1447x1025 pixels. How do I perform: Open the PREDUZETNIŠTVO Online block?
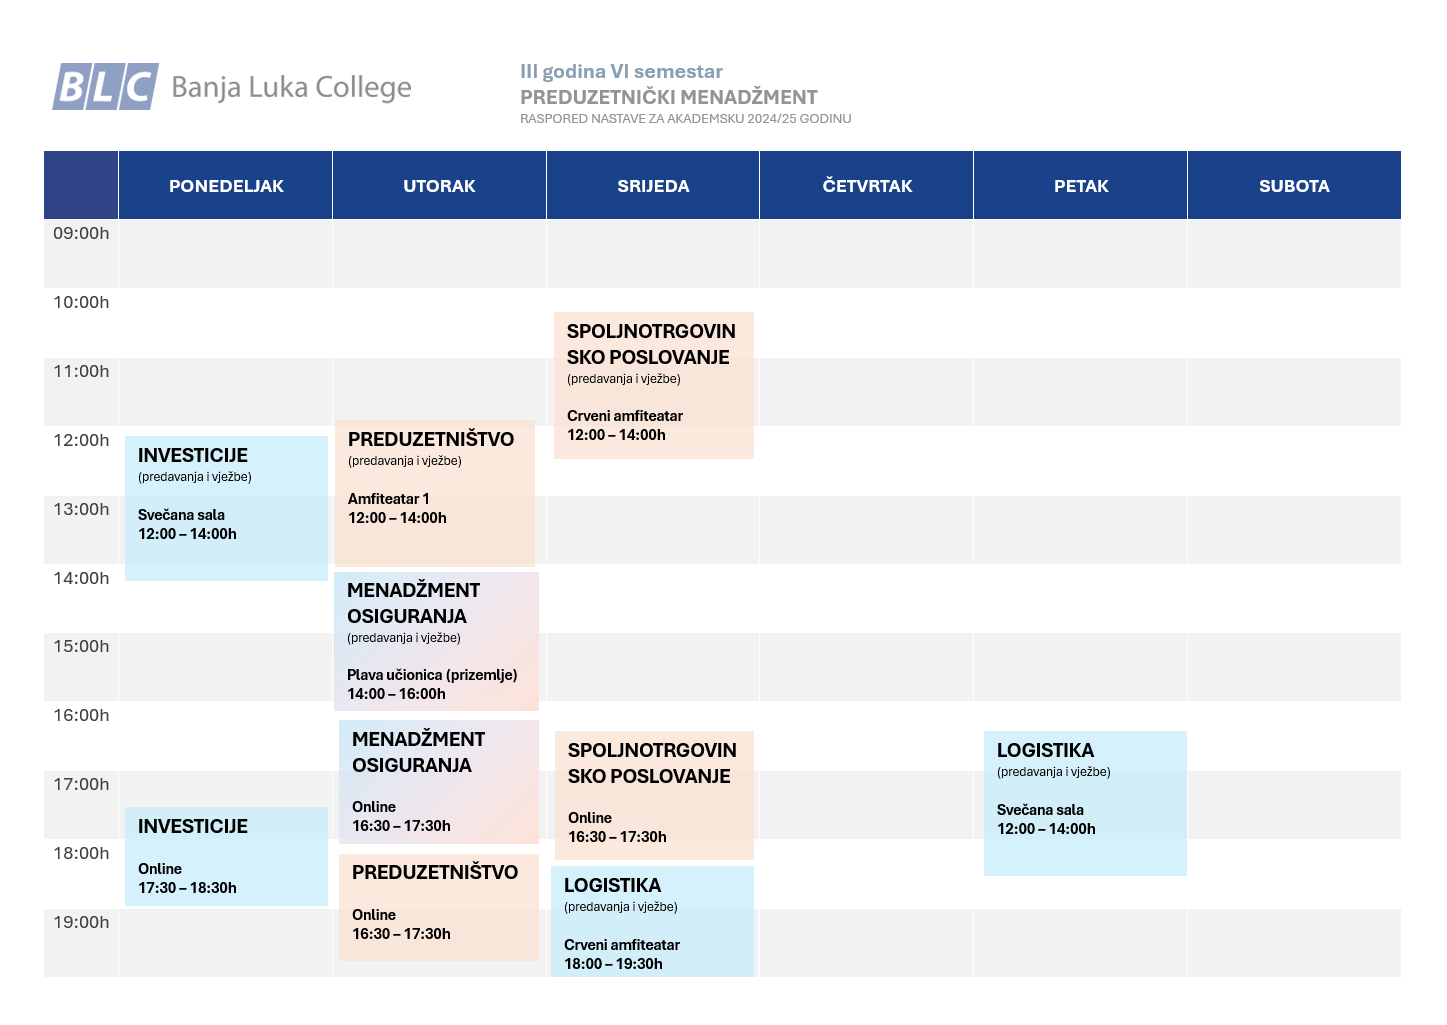point(439,907)
